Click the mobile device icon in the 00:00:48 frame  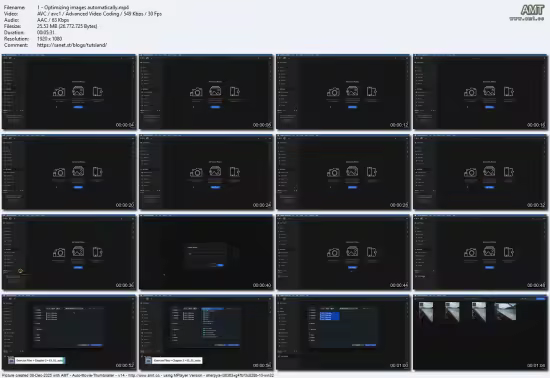click(509, 252)
